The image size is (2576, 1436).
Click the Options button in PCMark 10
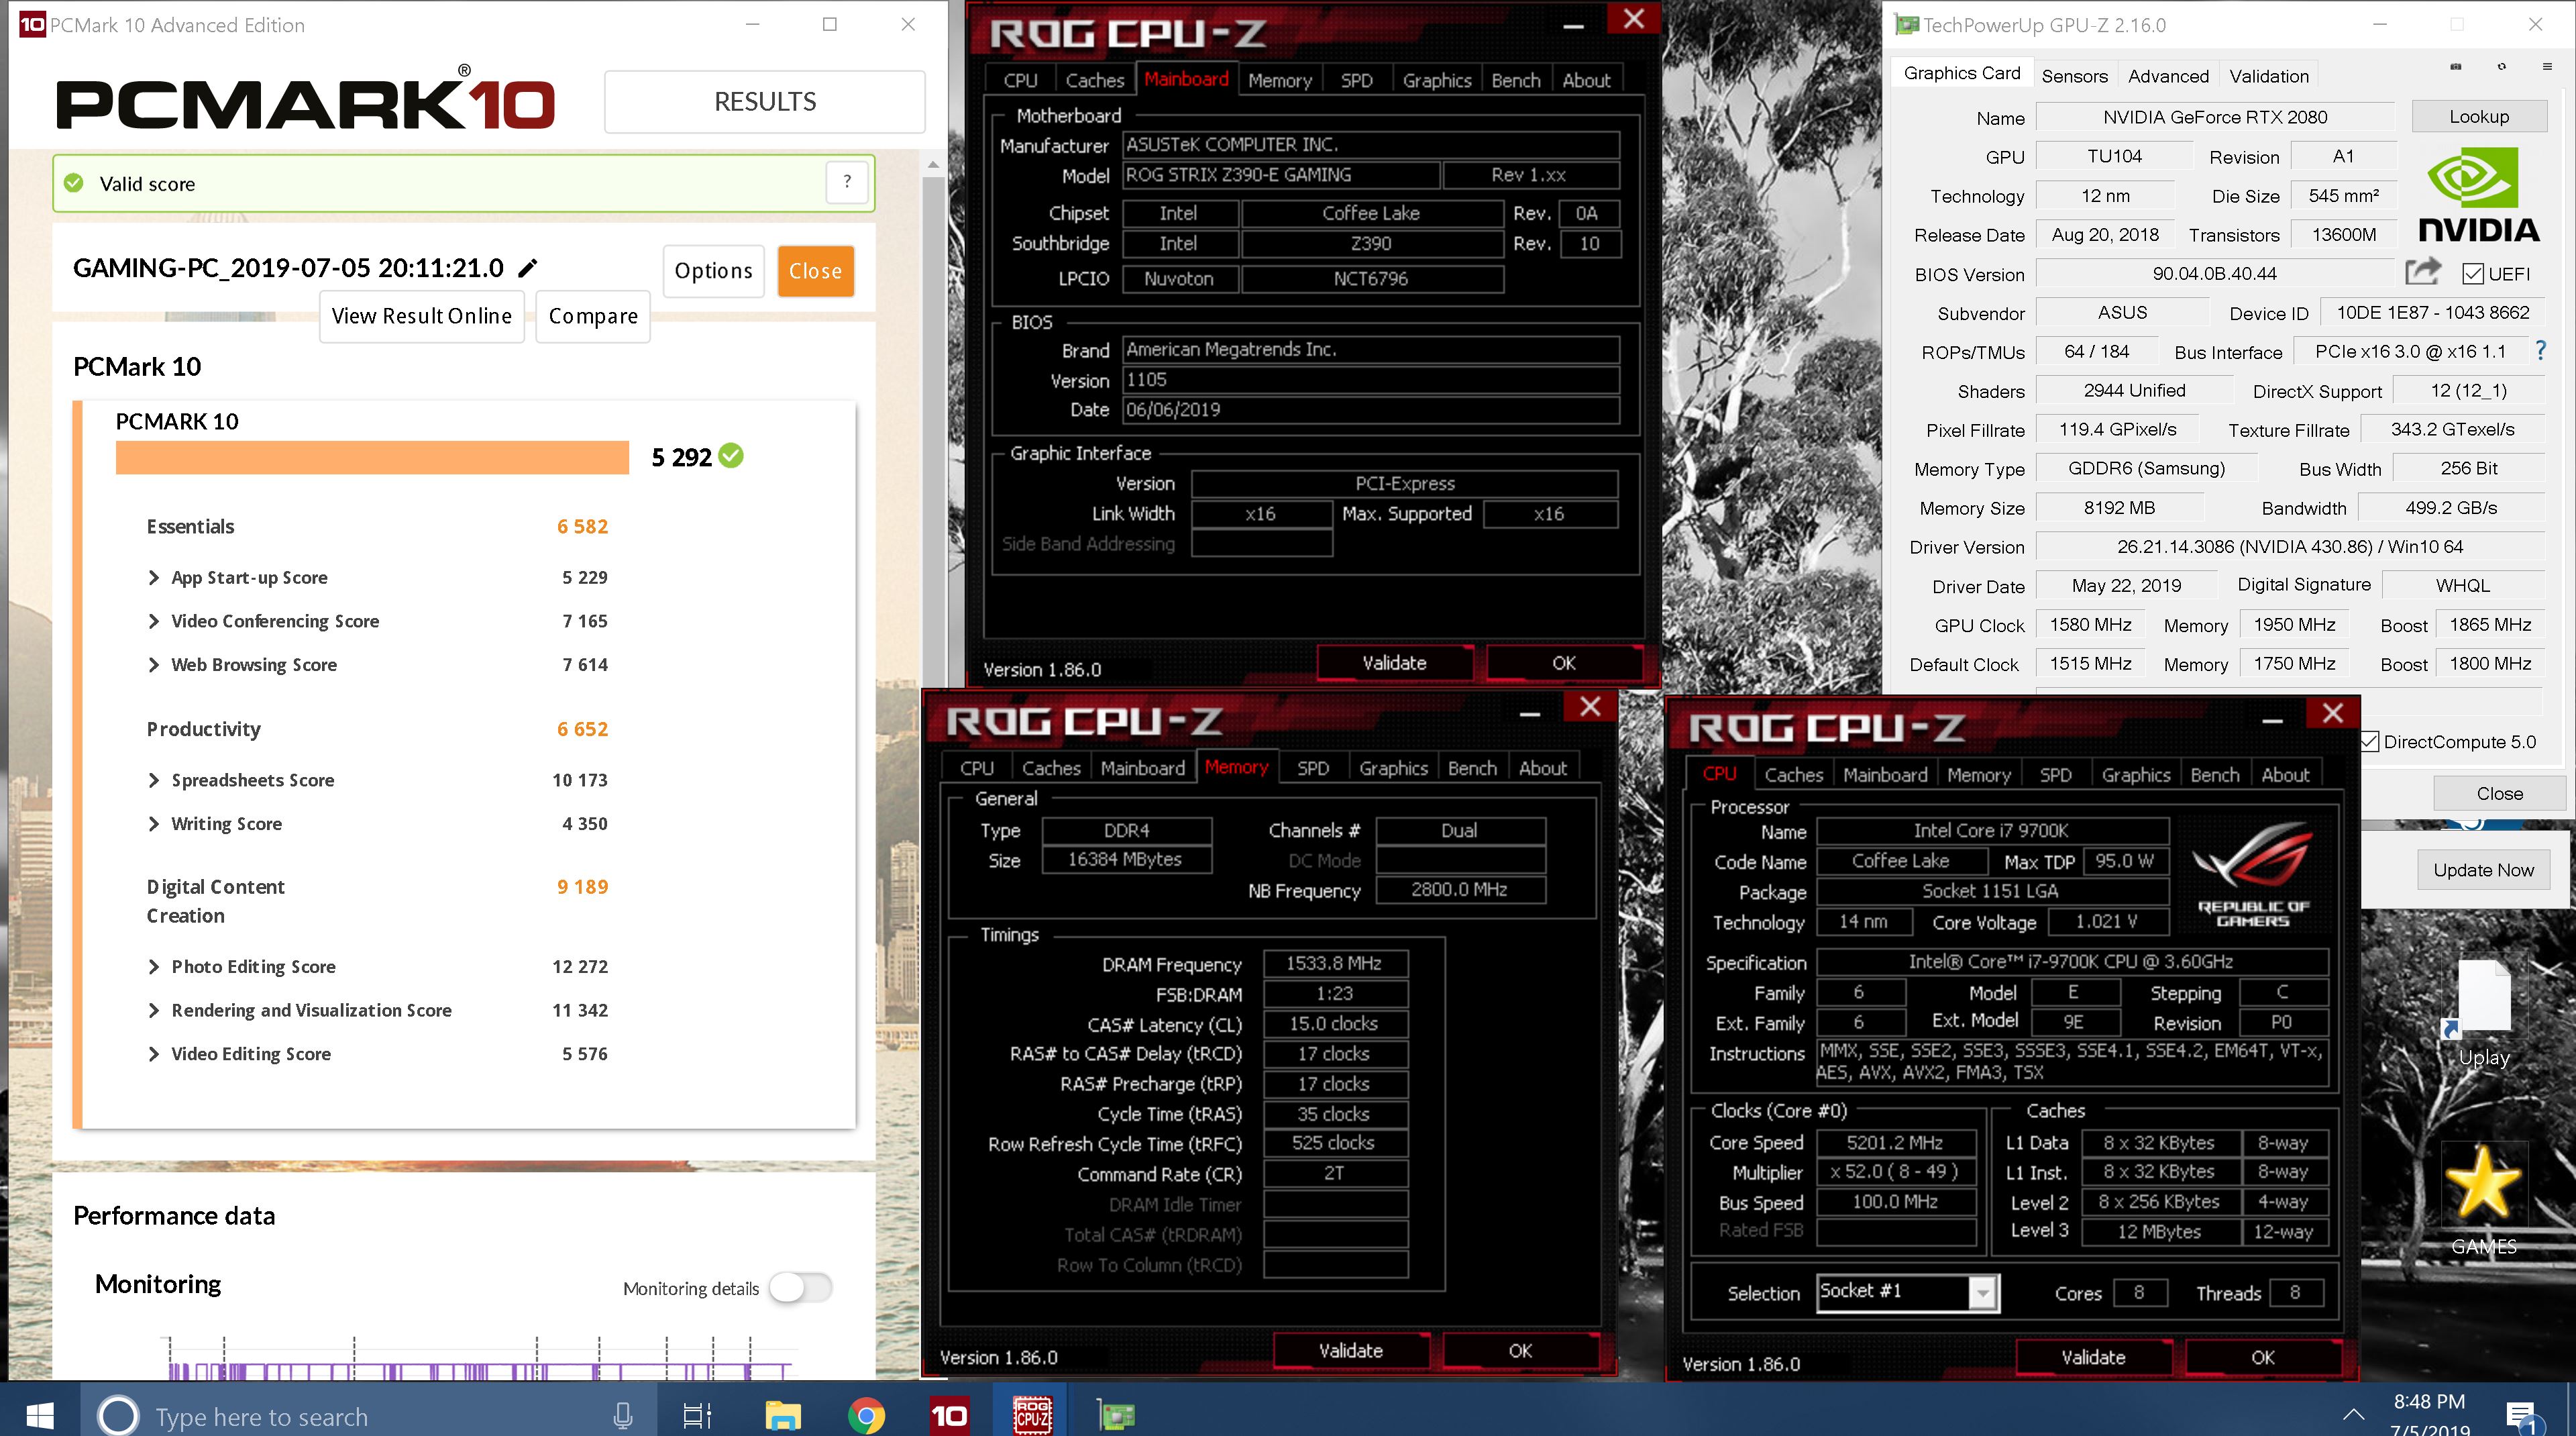click(713, 271)
